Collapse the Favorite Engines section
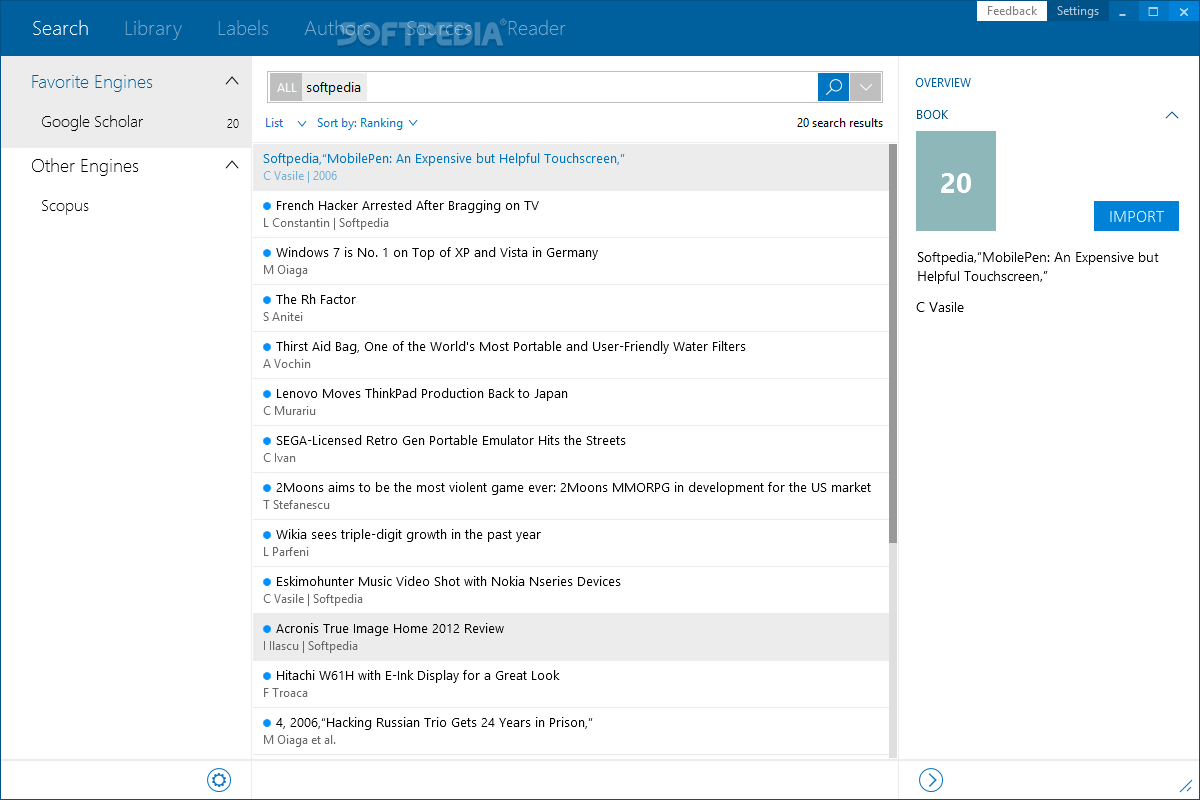The image size is (1200, 800). click(x=231, y=81)
